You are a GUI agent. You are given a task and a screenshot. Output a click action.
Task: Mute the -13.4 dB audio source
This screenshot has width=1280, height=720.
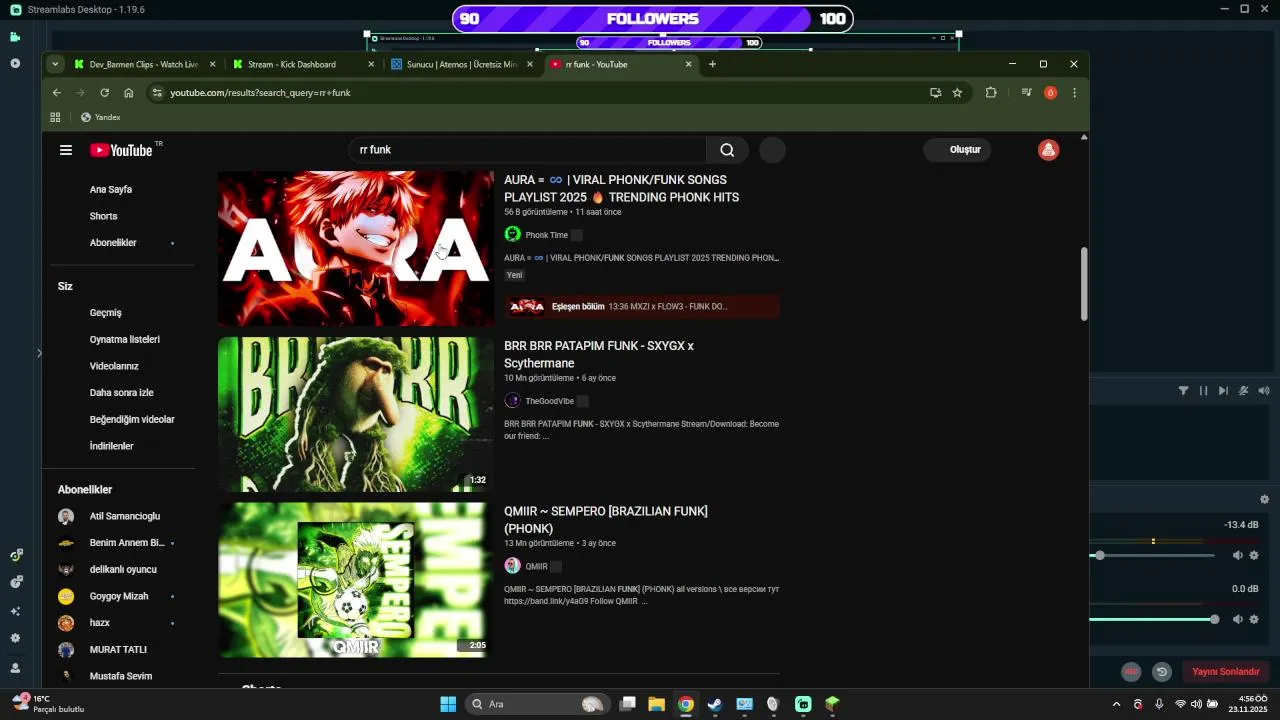(x=1237, y=555)
